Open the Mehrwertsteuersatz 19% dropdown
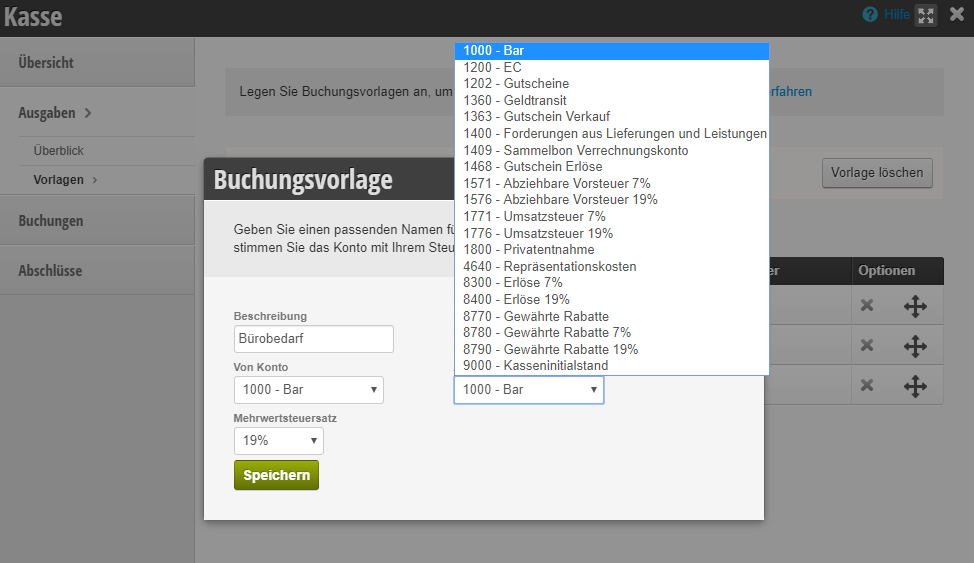 pyautogui.click(x=278, y=440)
